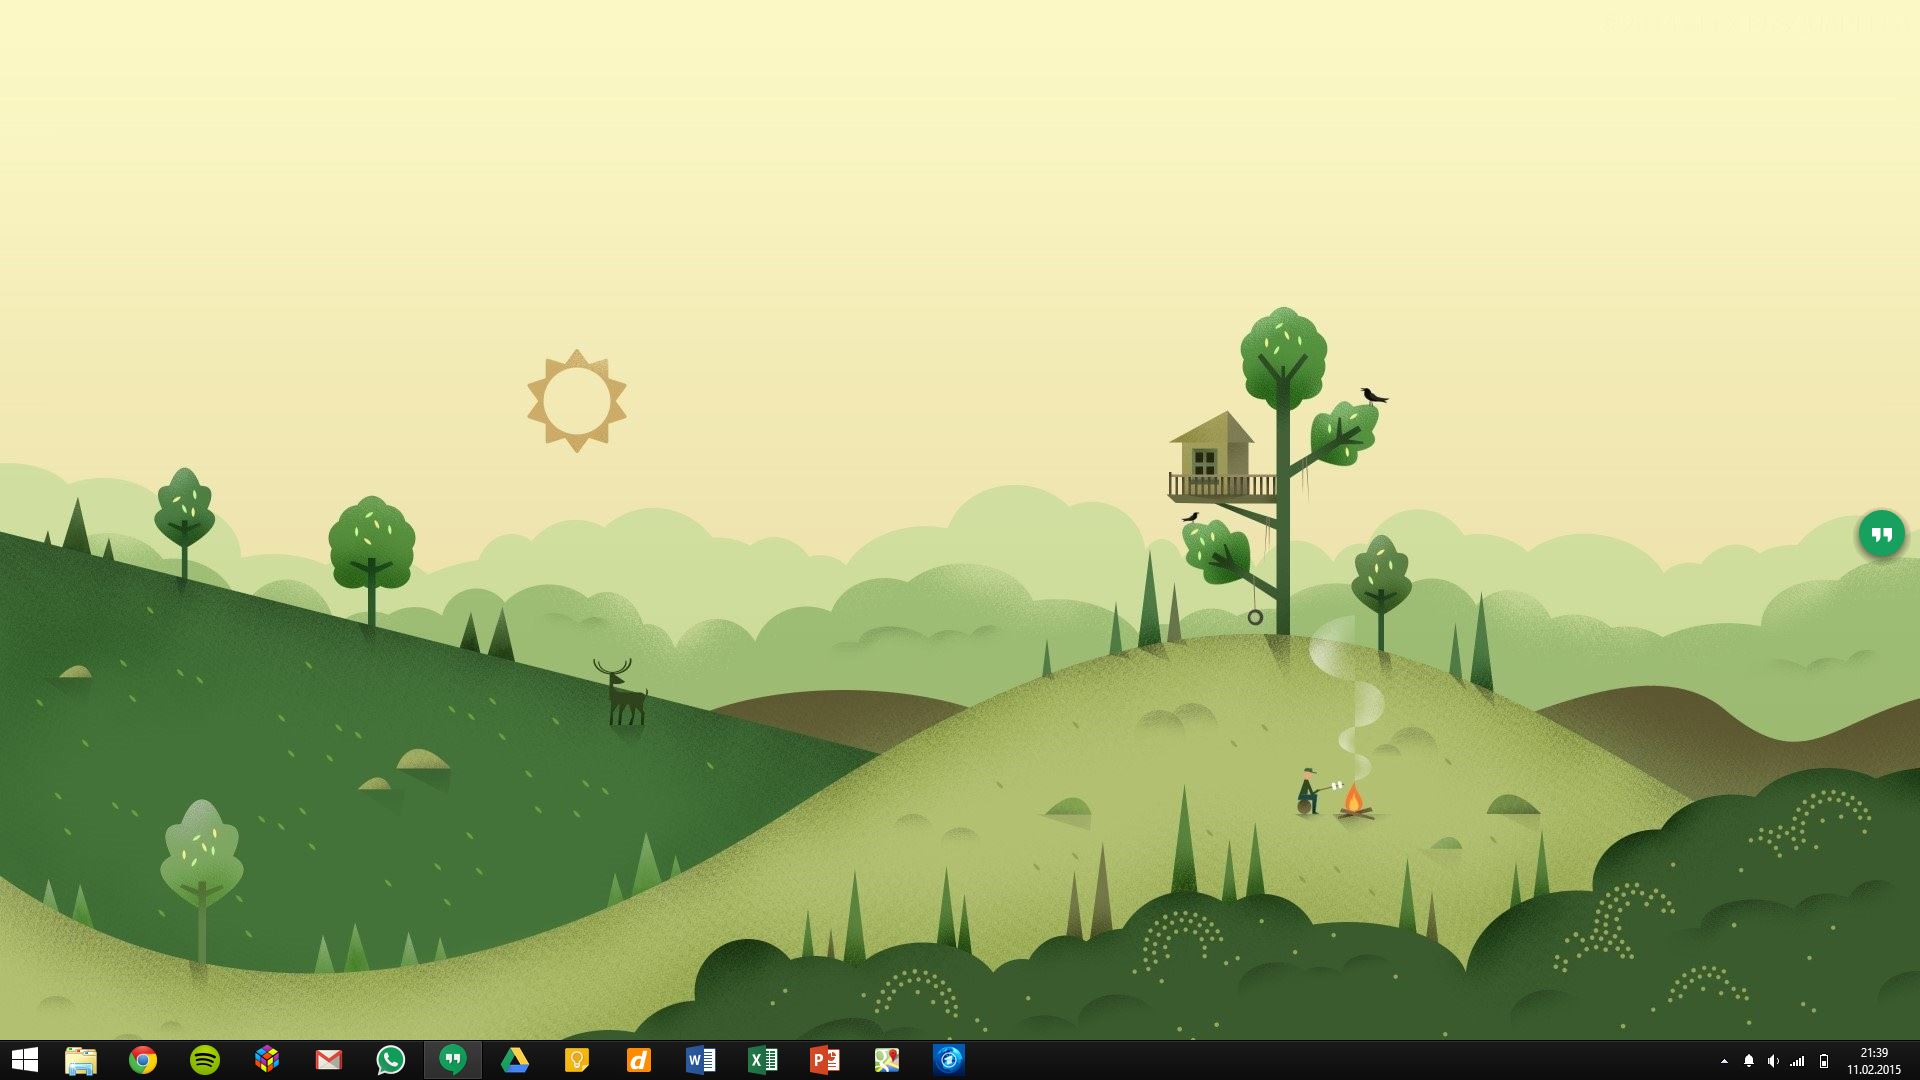This screenshot has height=1080, width=1920.
Task: Click the floating green Hangouts bubble
Action: point(1881,534)
